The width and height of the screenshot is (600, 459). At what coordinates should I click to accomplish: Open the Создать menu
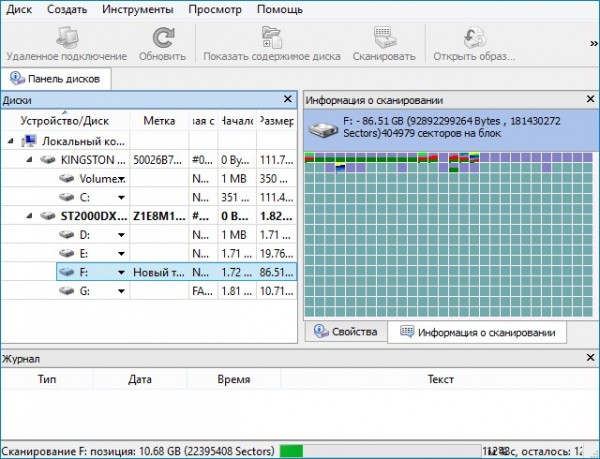(x=67, y=9)
